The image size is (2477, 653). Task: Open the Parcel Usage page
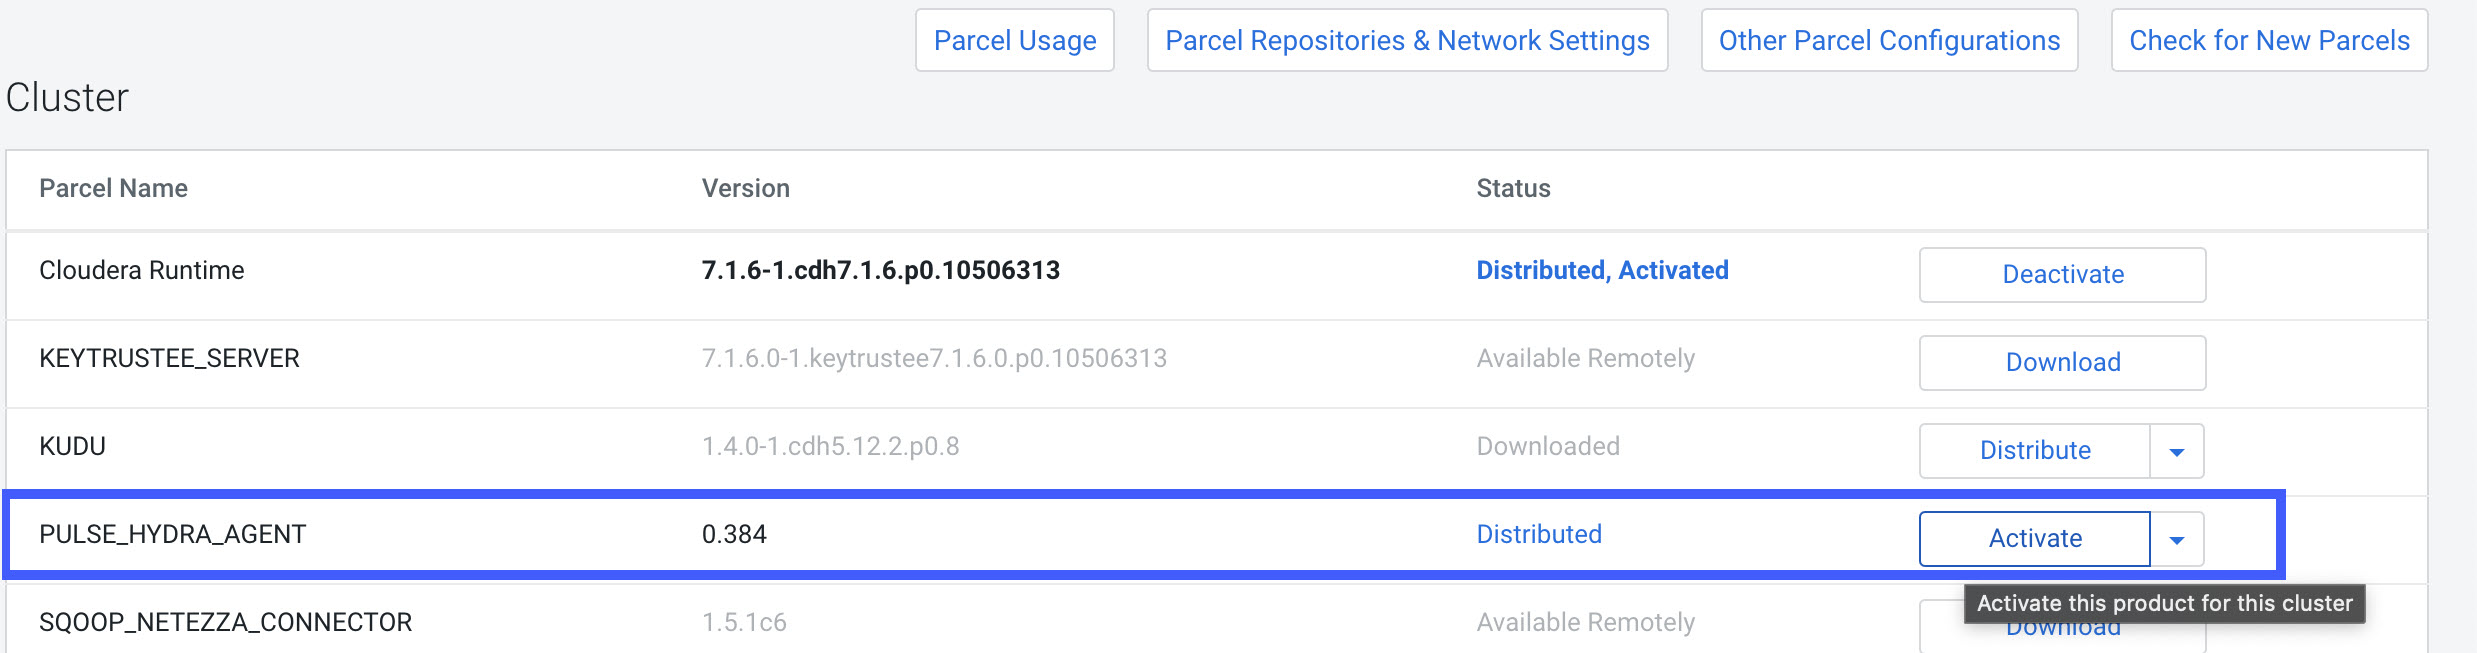pos(1015,40)
